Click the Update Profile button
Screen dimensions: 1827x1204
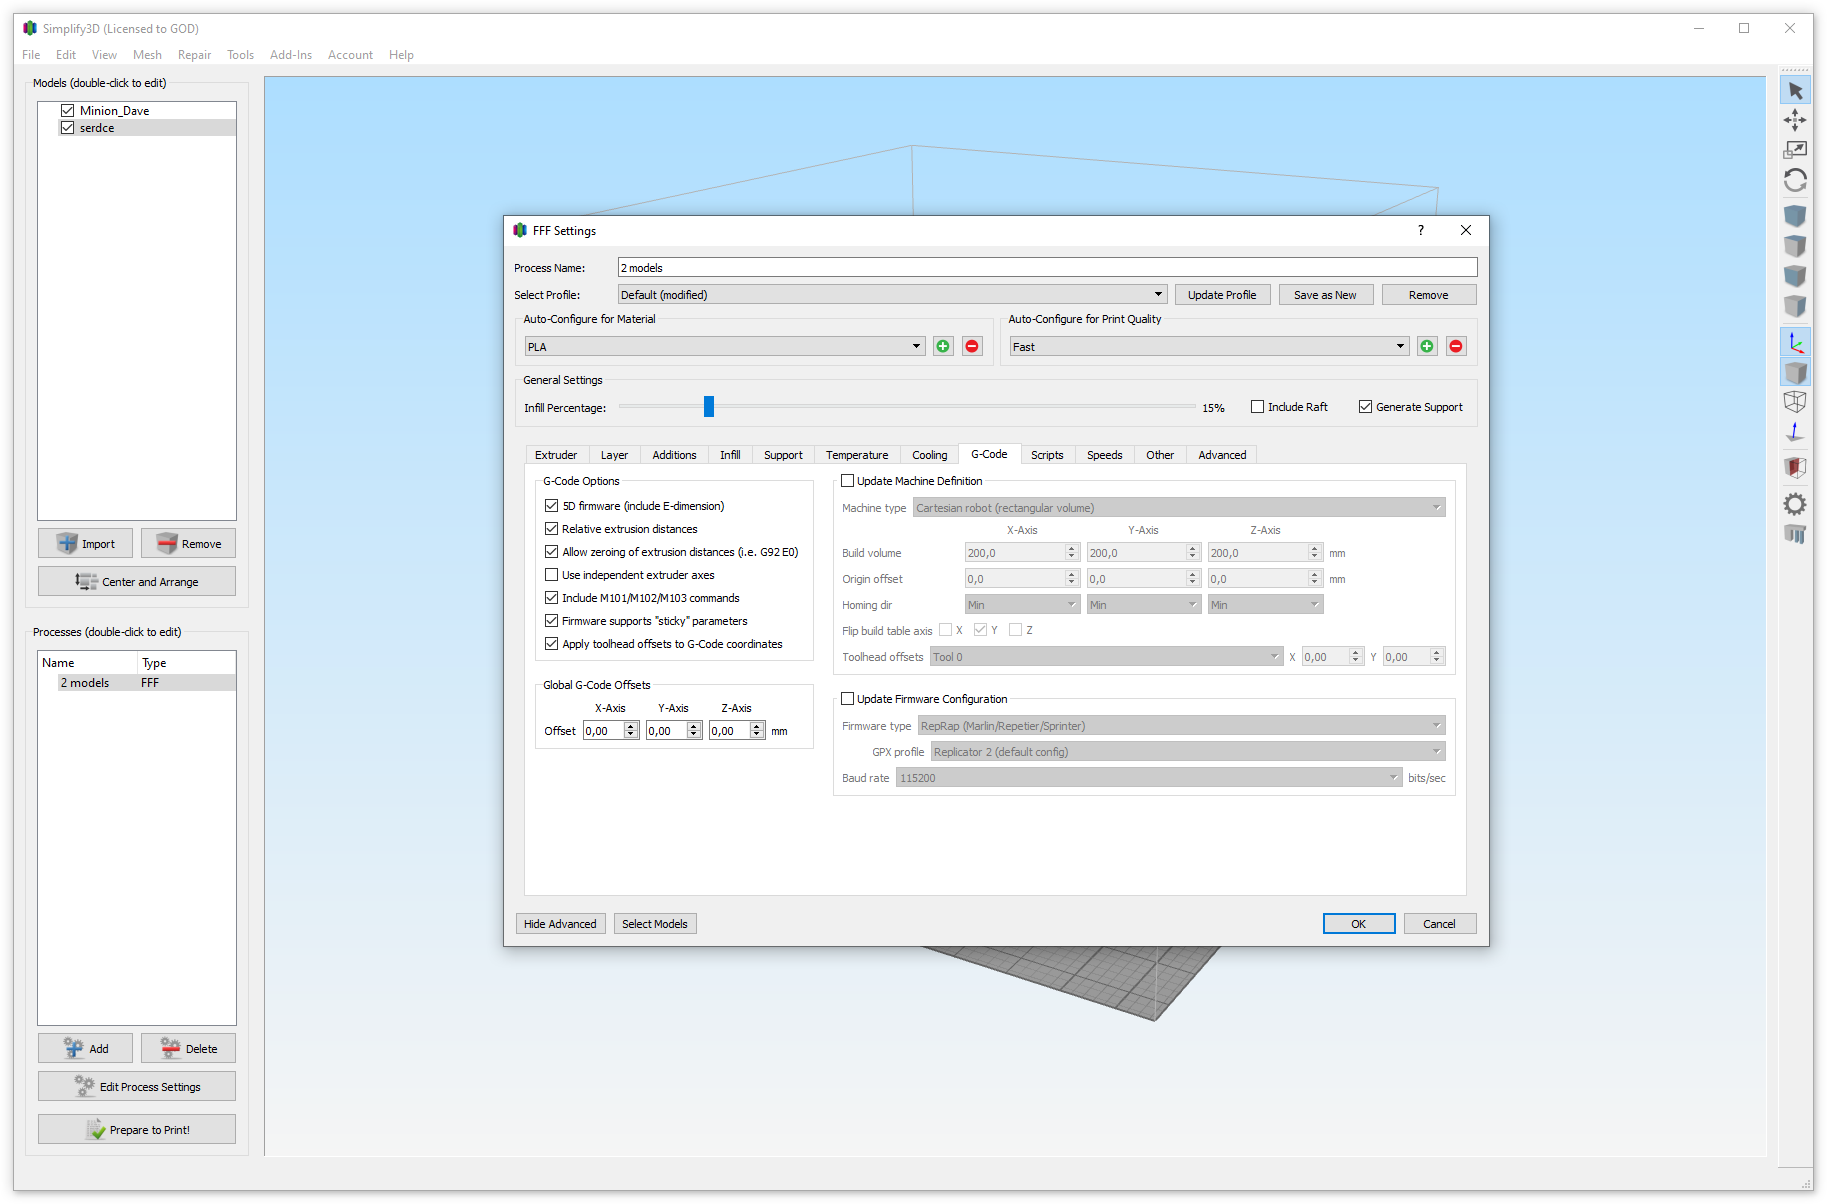(1222, 295)
